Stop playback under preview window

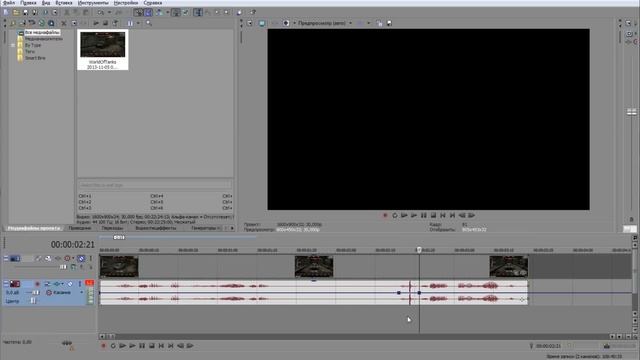433,216
